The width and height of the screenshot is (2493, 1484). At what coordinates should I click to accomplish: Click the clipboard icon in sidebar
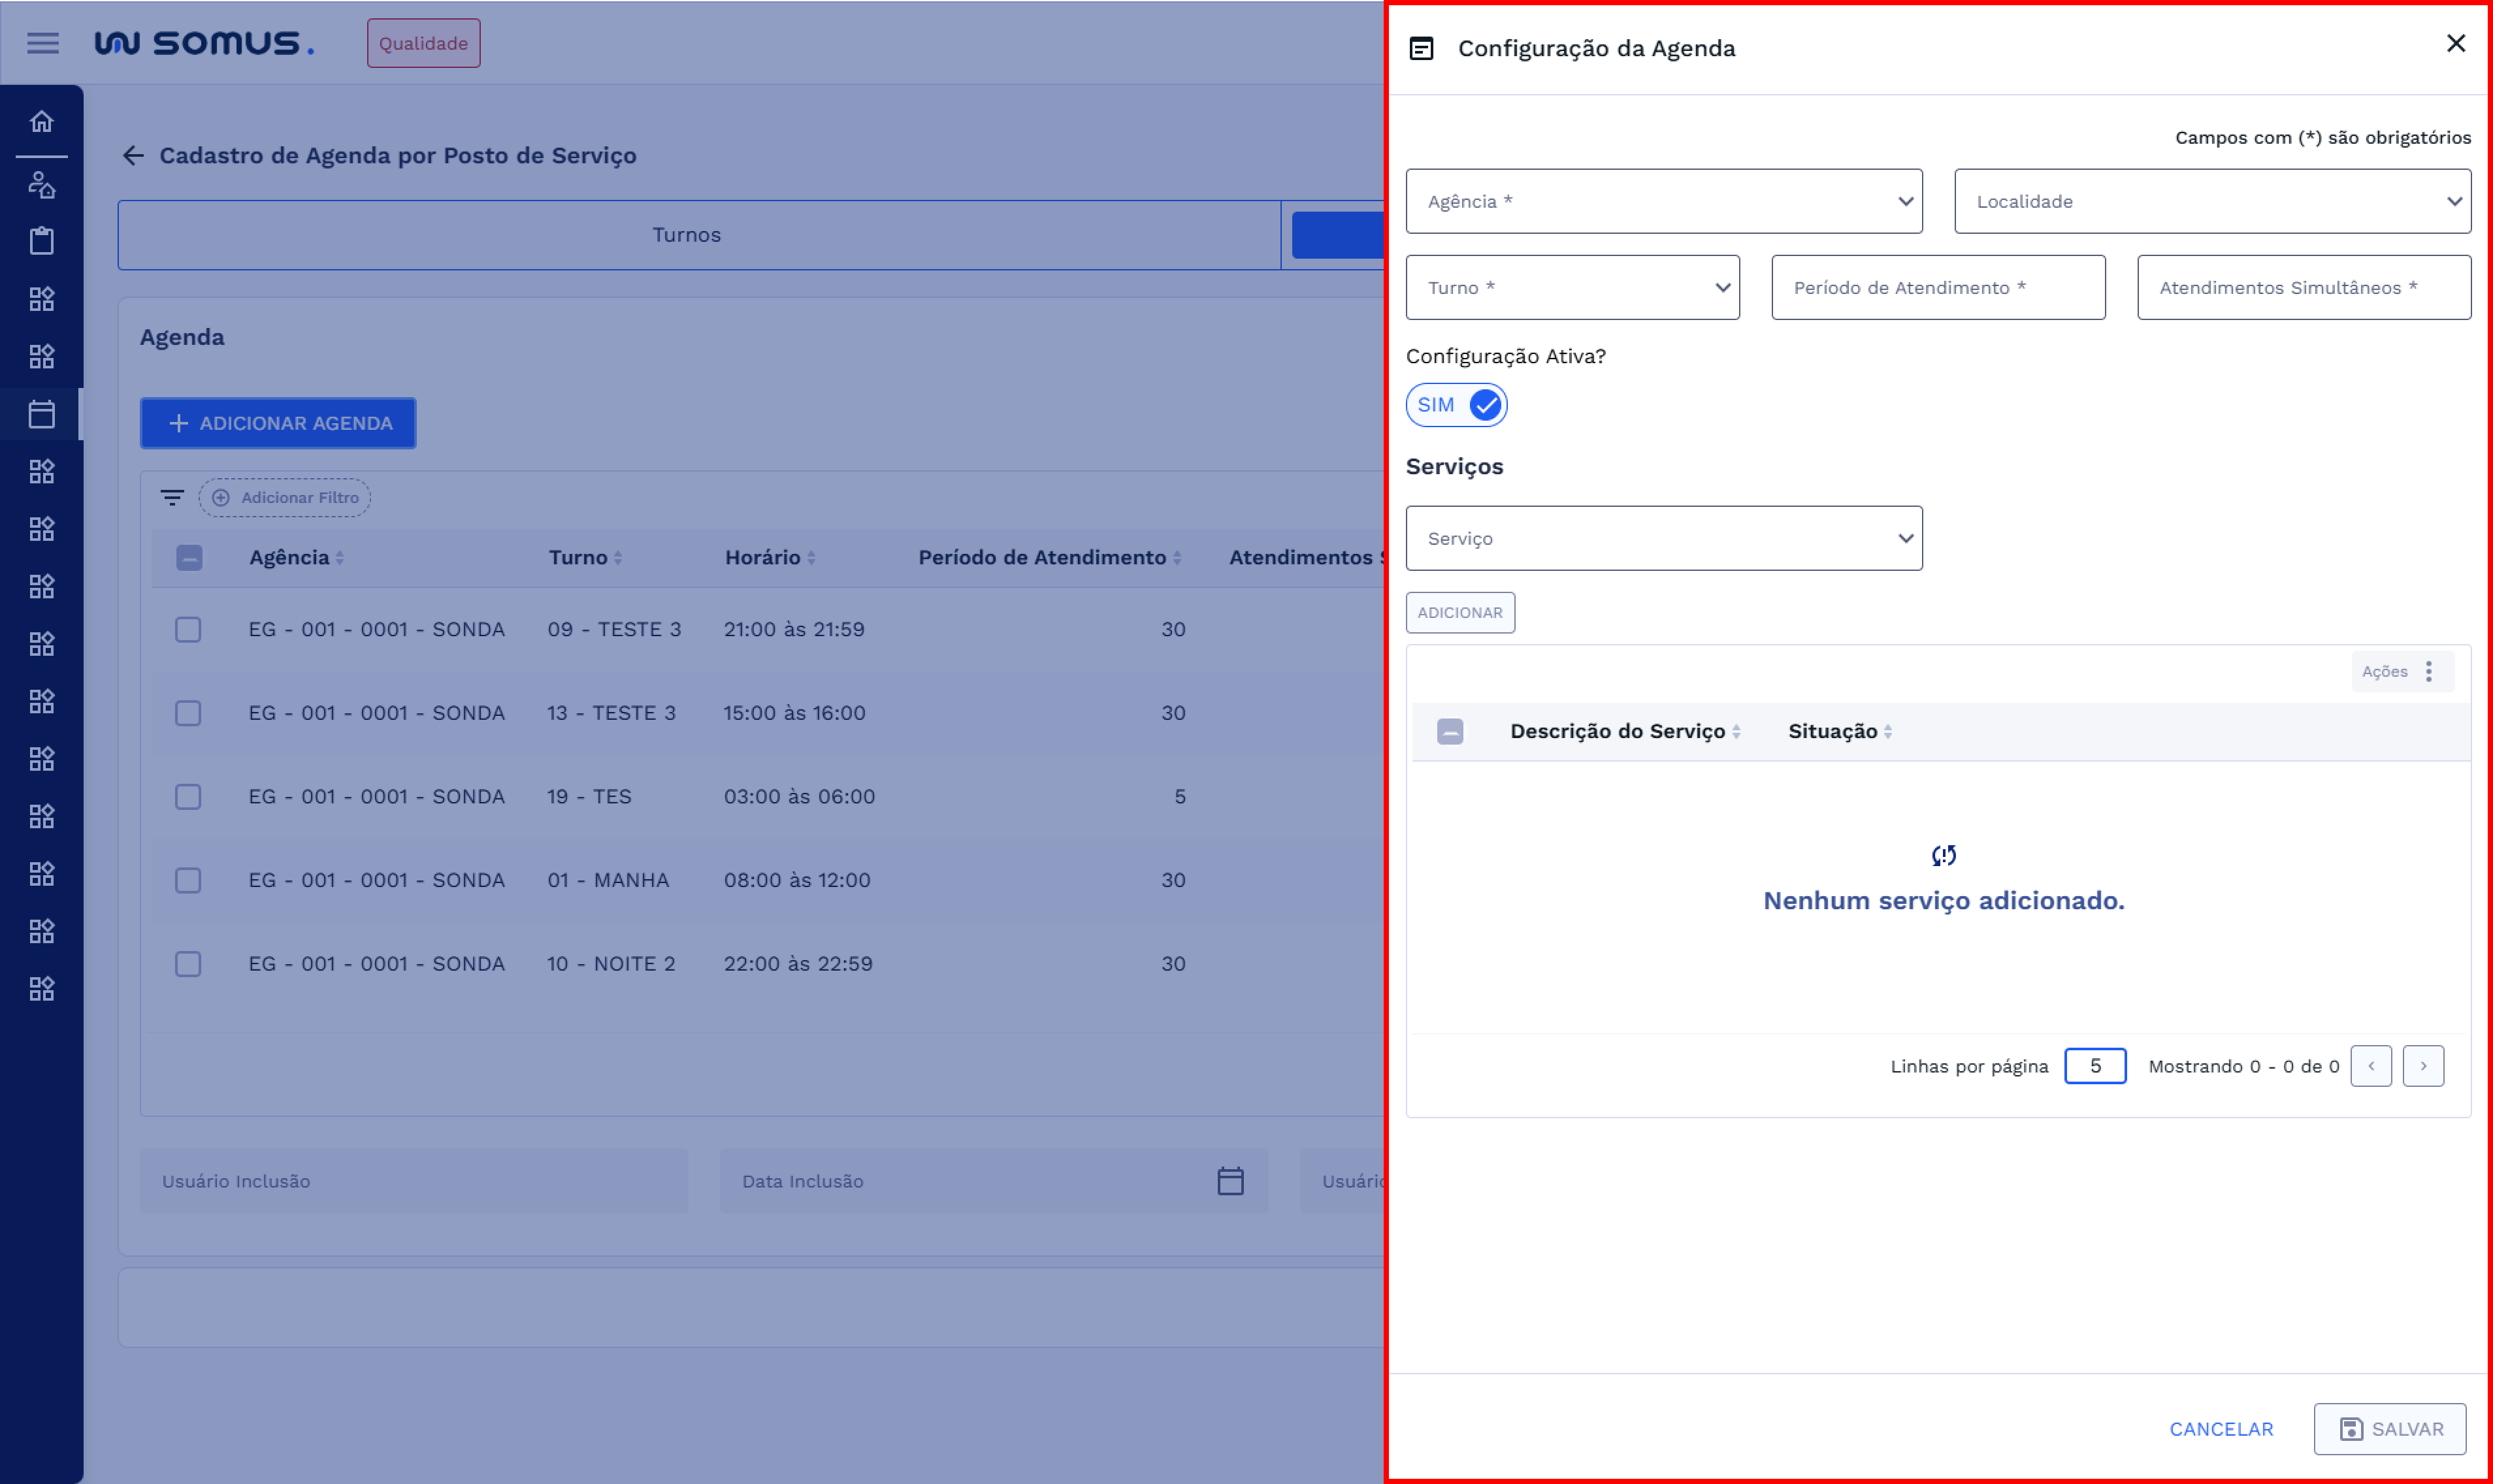click(x=41, y=241)
